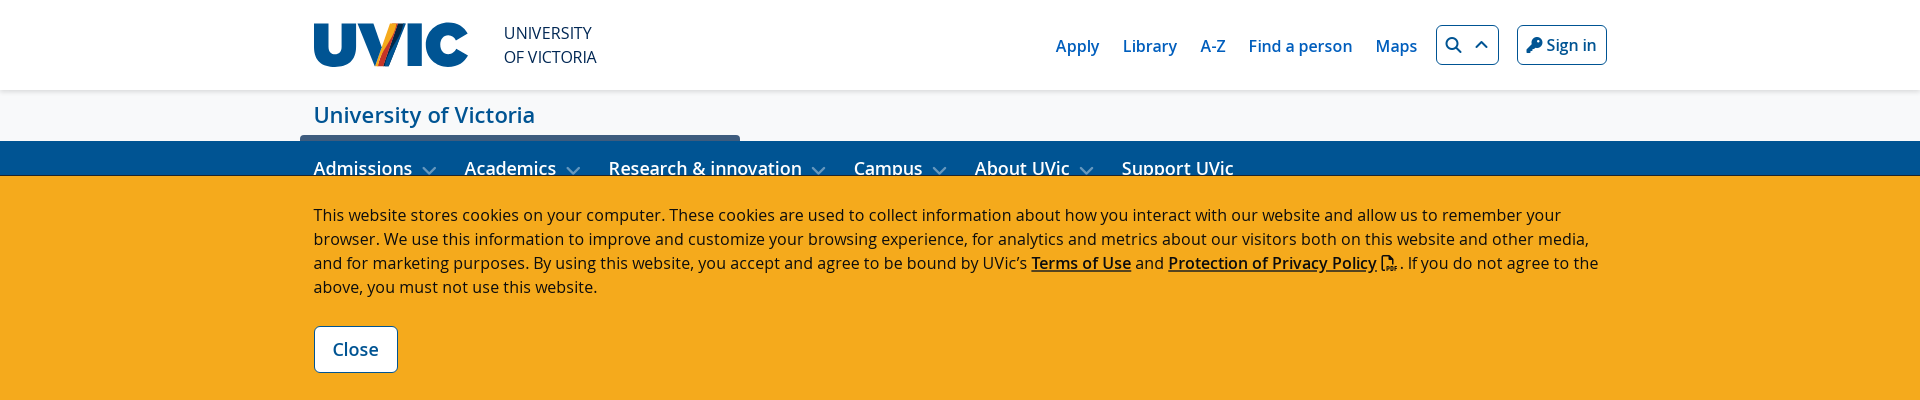1920x400 pixels.
Task: Click the key icon on Sign in
Action: tap(1534, 45)
